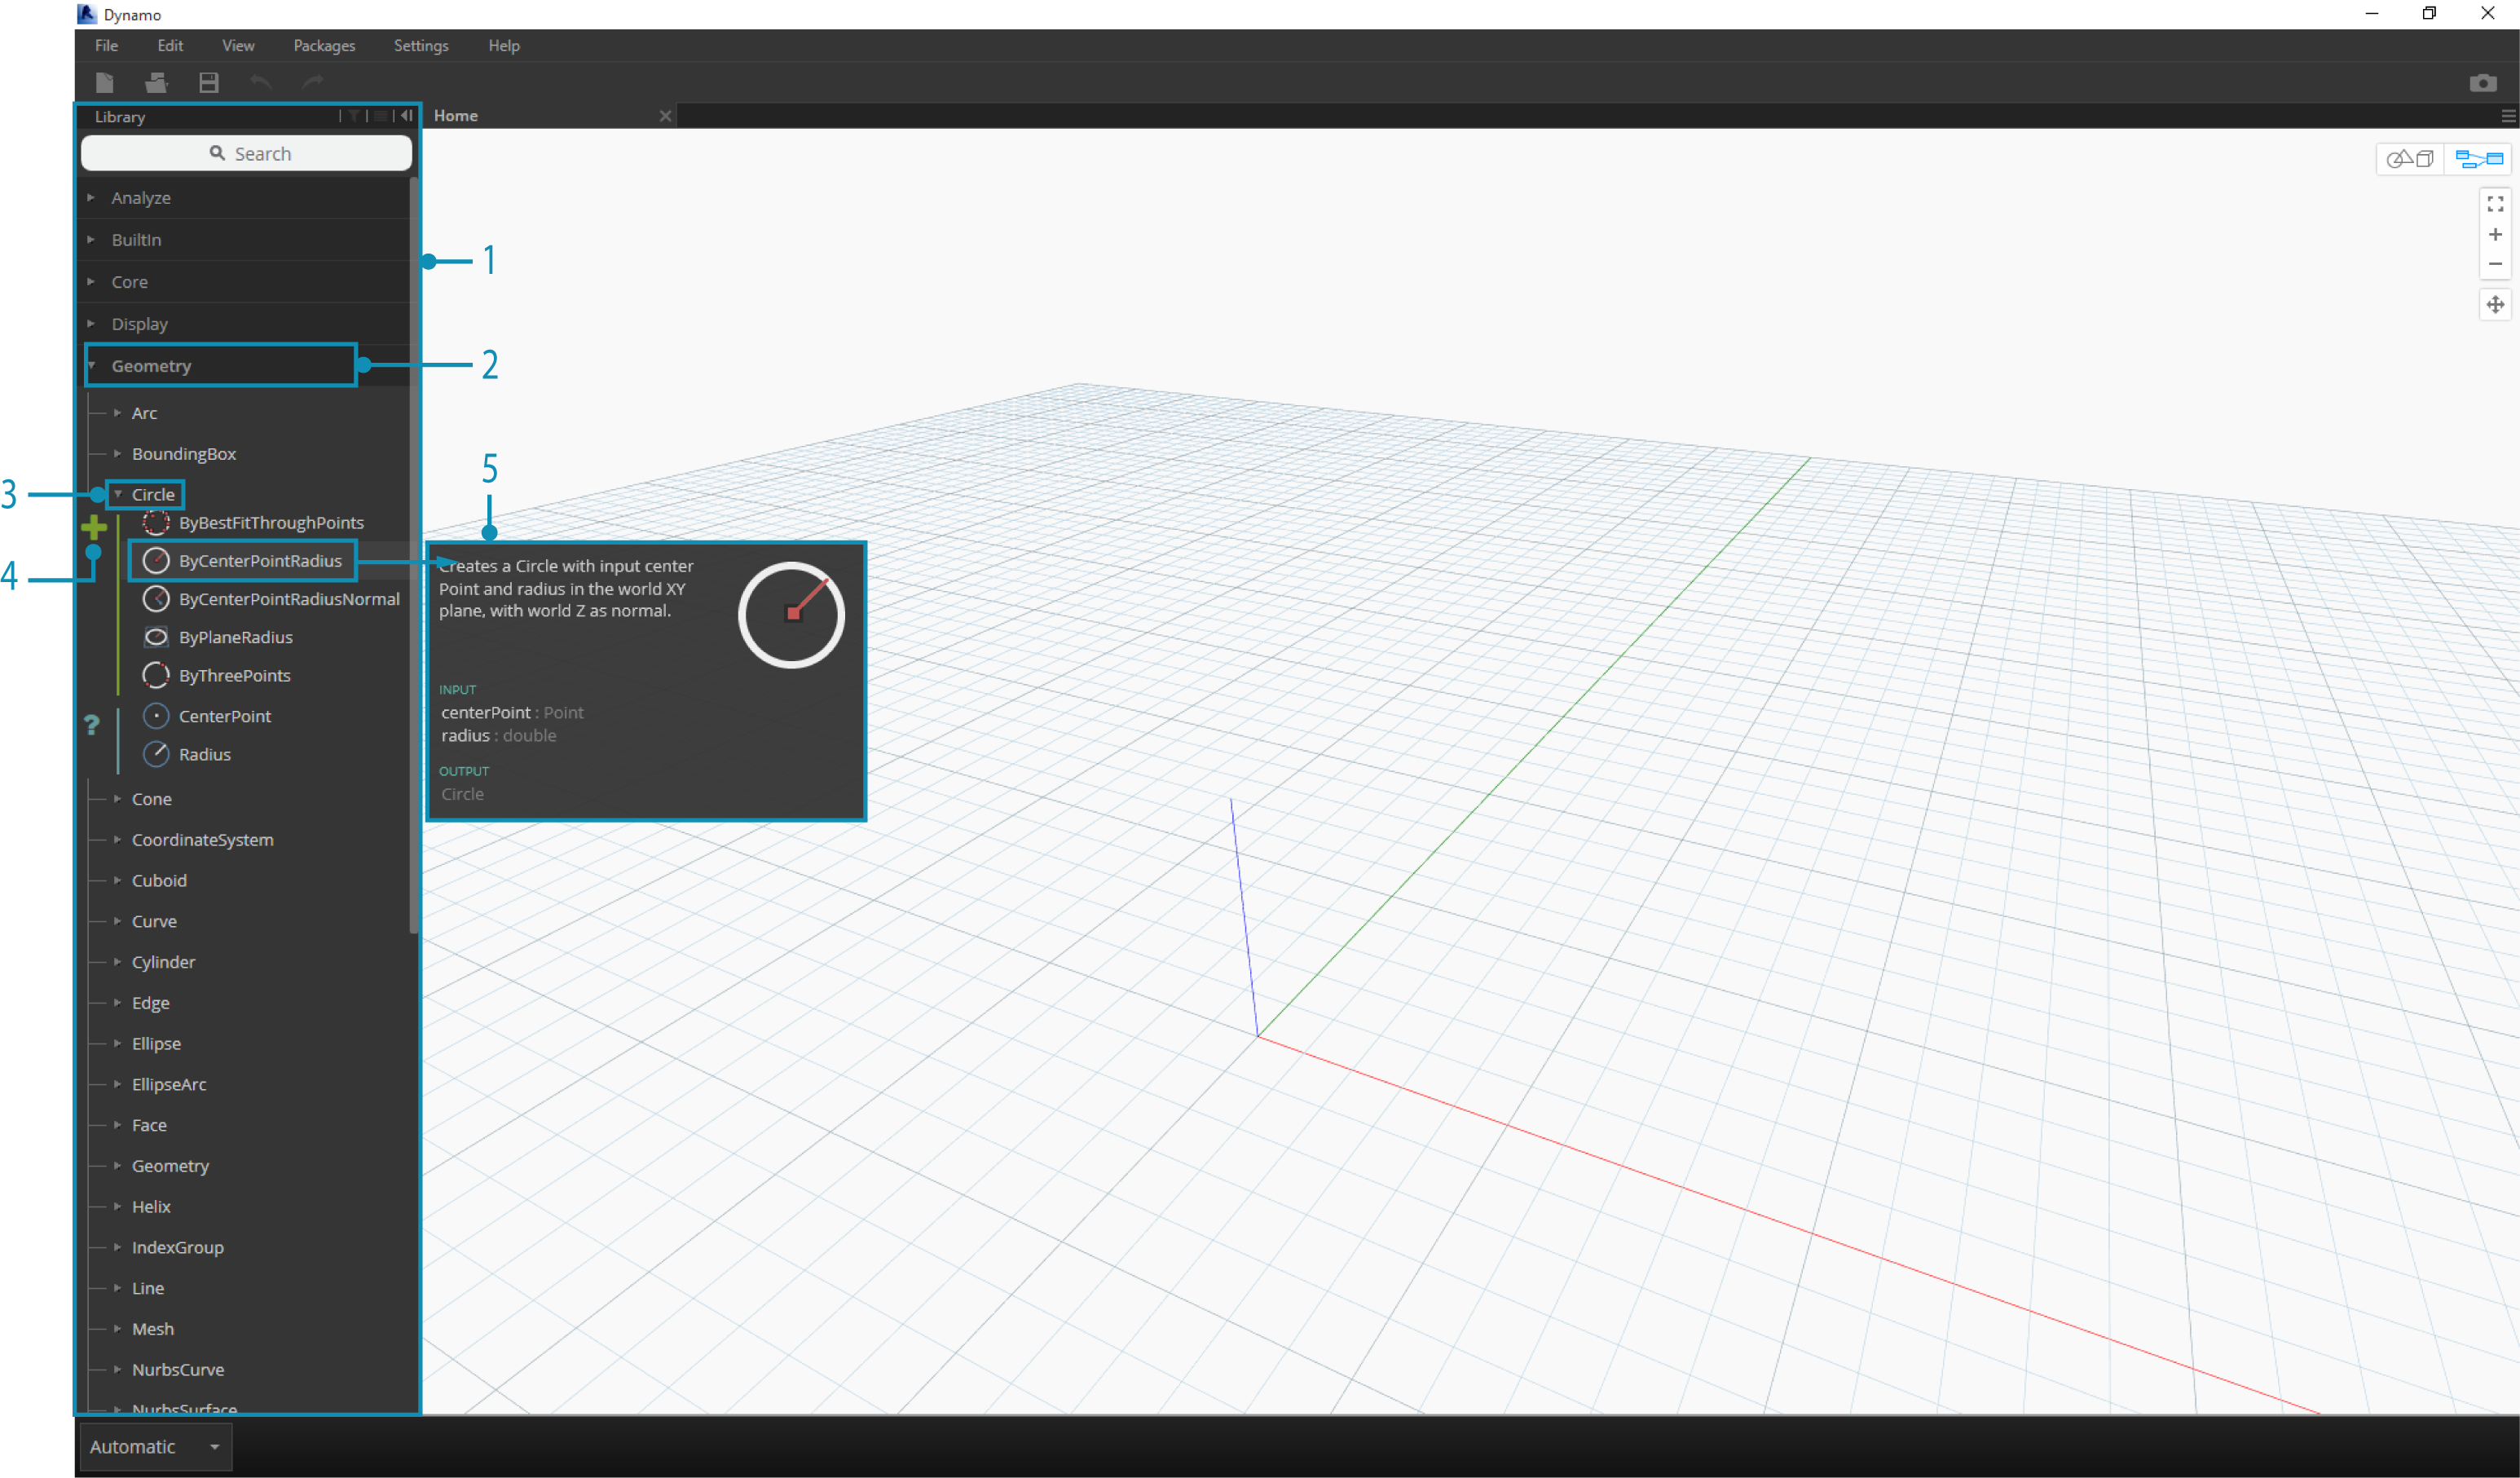Image resolution: width=2520 pixels, height=1478 pixels.
Task: Click the Radius query node
Action: coord(204,753)
